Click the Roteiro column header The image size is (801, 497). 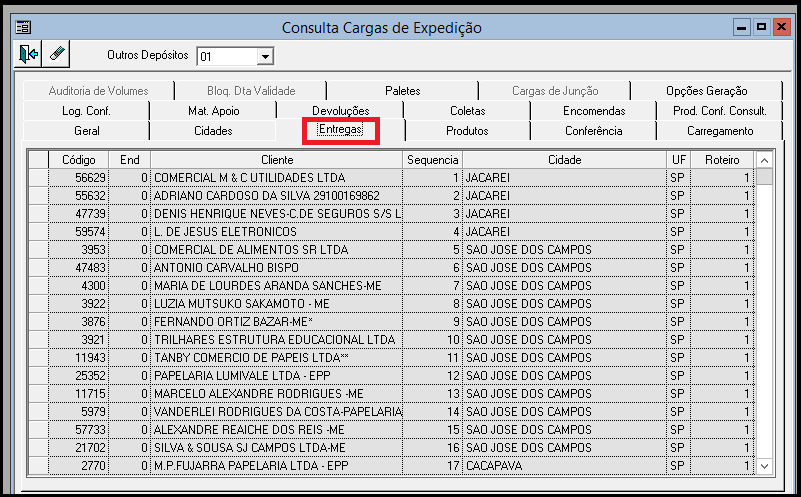(x=722, y=160)
